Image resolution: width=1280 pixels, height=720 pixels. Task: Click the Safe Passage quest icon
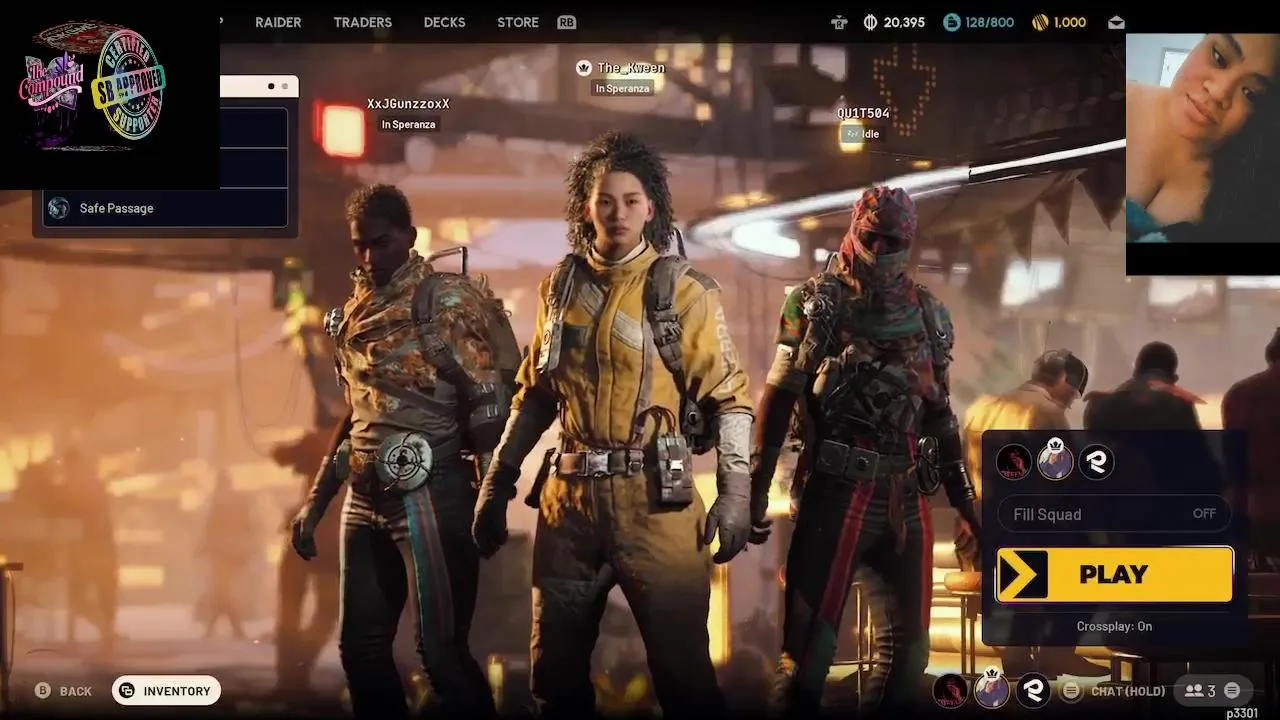click(x=59, y=208)
